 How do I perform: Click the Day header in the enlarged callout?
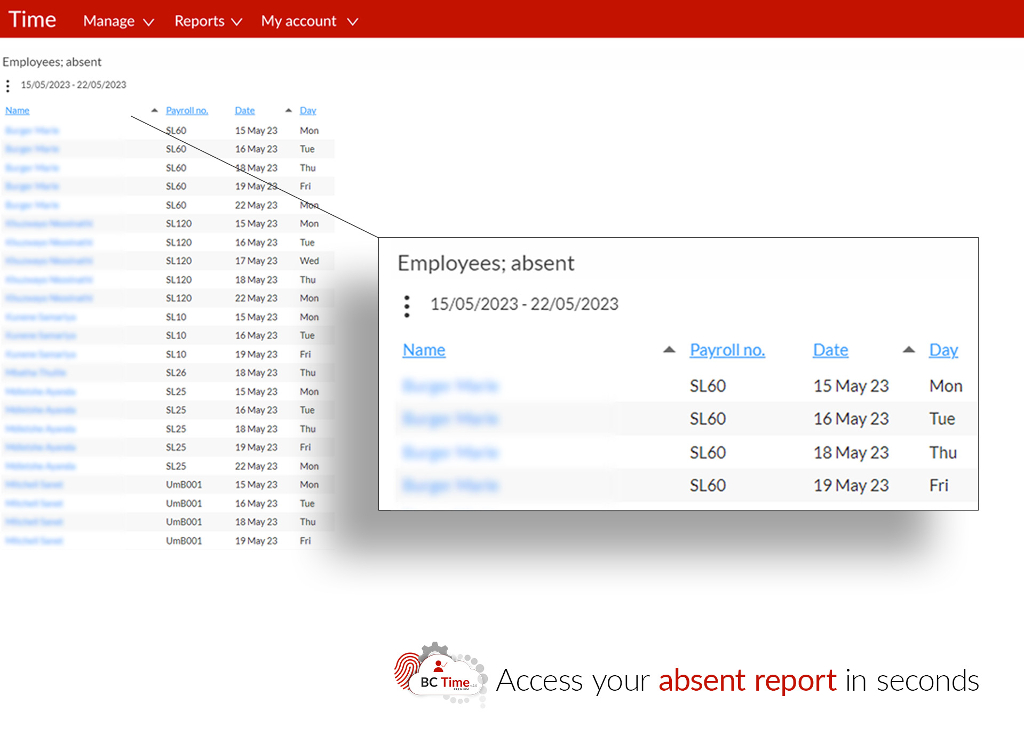click(x=944, y=350)
